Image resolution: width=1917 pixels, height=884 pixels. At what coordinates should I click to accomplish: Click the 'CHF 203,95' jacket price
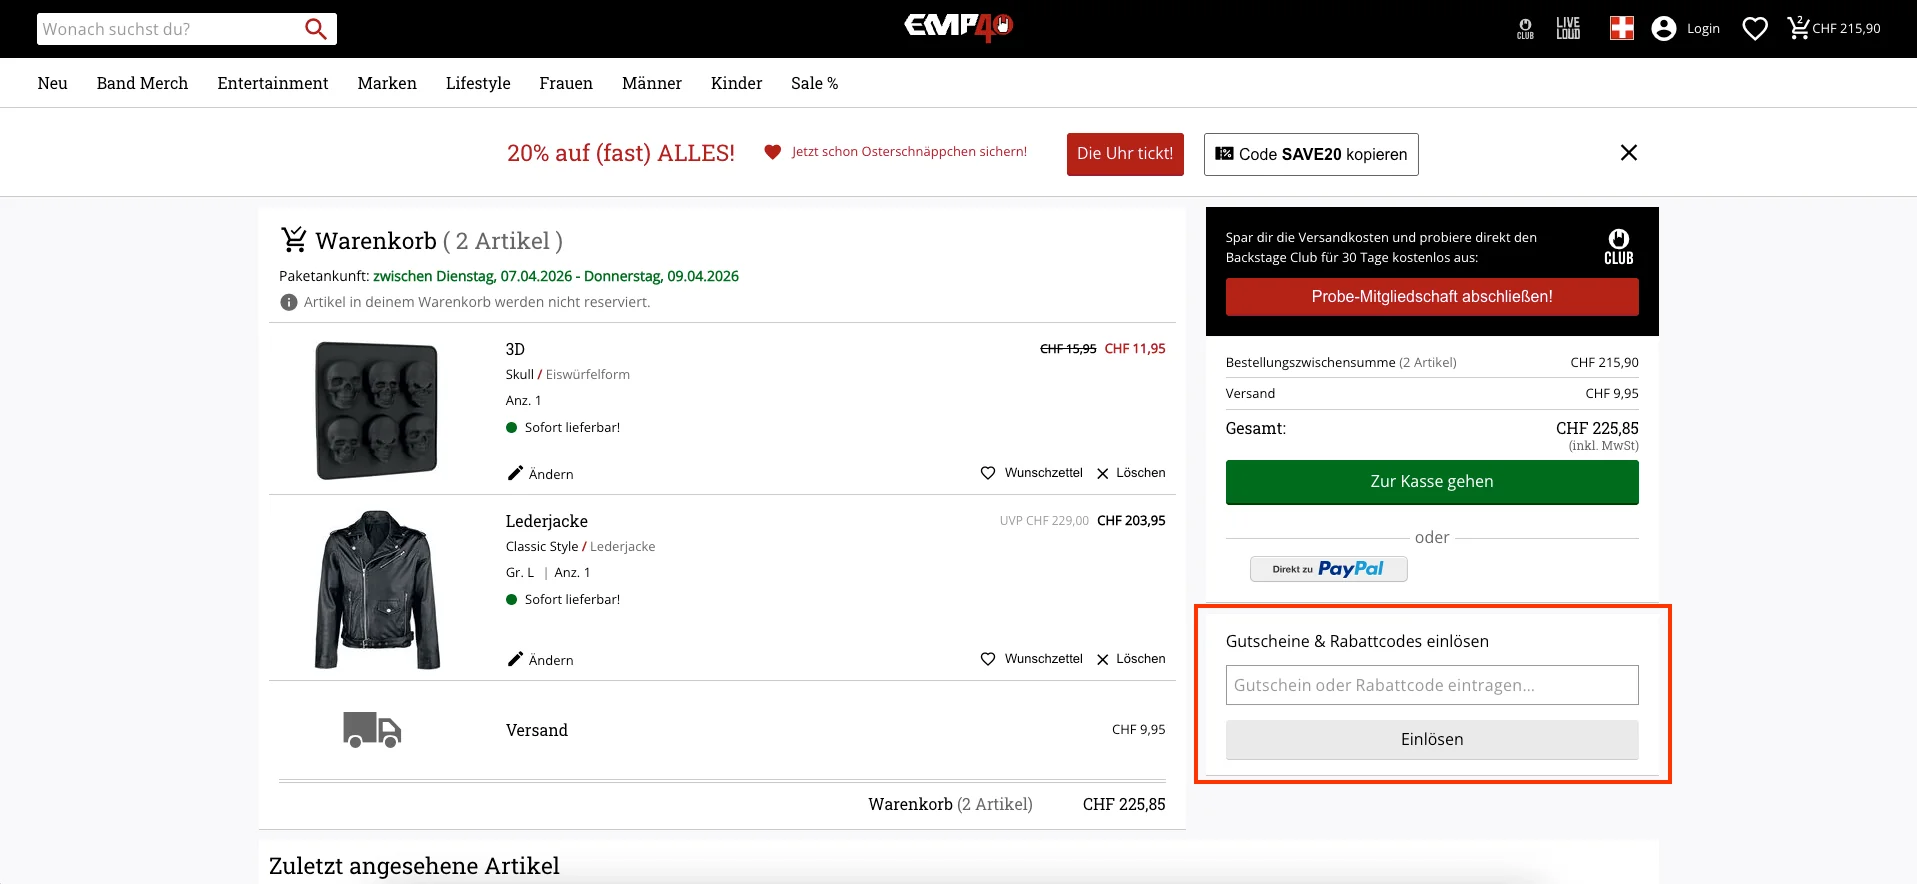pos(1131,521)
